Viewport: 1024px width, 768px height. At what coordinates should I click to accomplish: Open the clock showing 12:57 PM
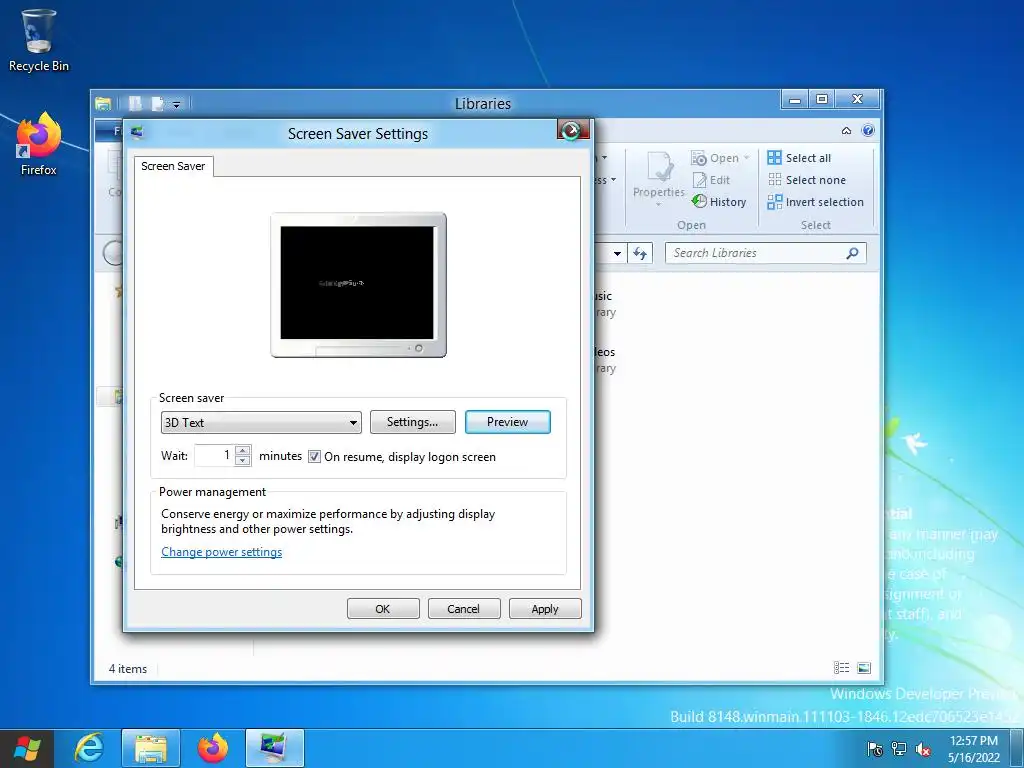pyautogui.click(x=974, y=749)
